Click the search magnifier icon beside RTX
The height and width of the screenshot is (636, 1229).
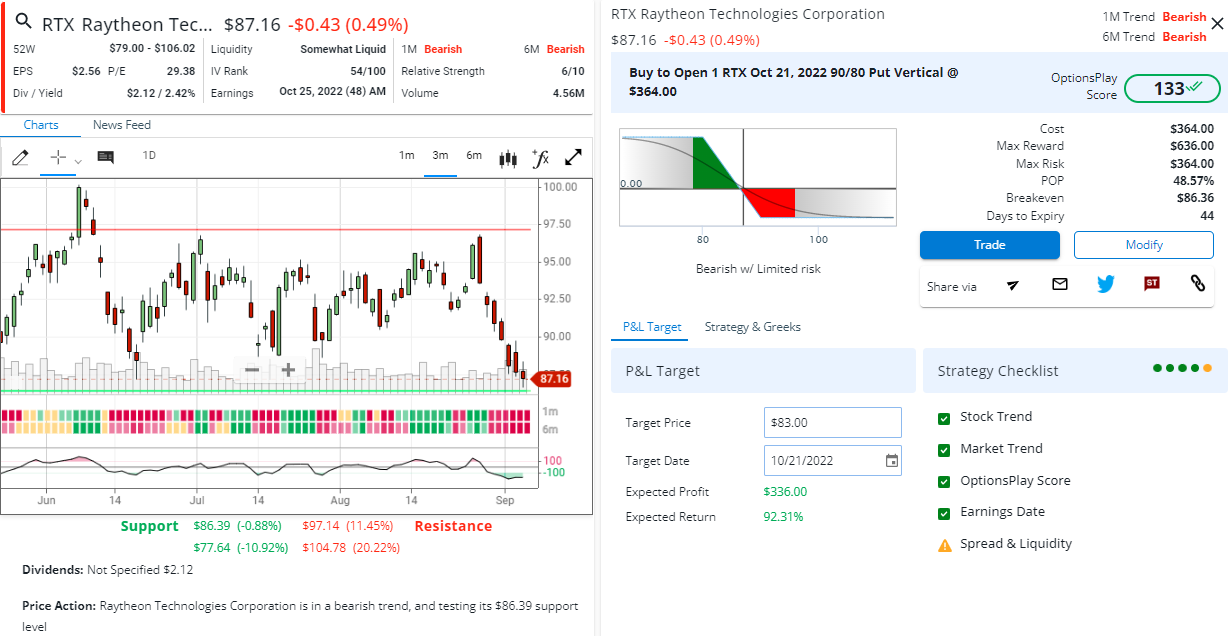(24, 23)
